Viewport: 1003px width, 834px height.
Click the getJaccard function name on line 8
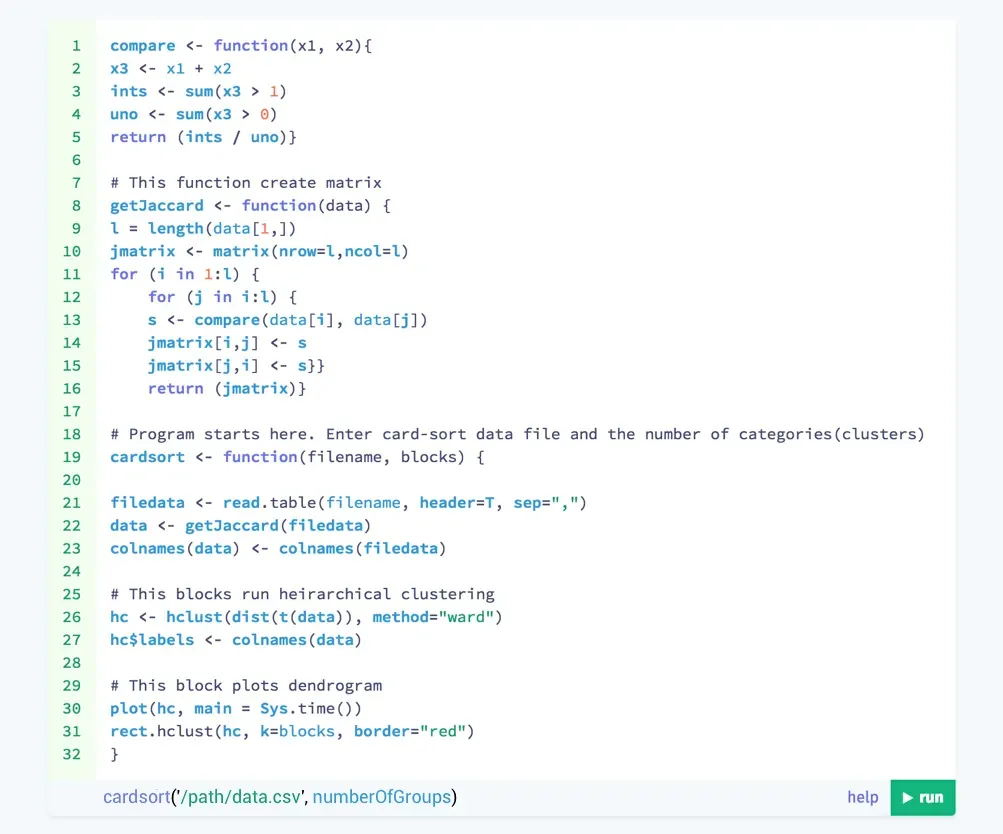pyautogui.click(x=156, y=205)
